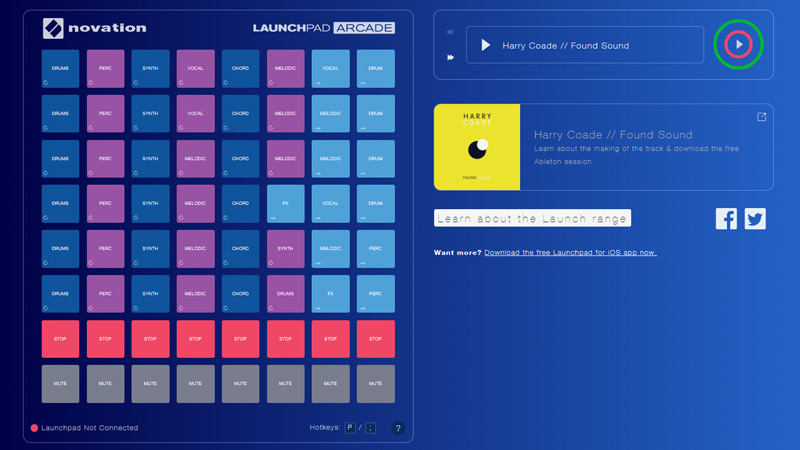800x450 pixels.
Task: Trigger the CHORD pad in the third row
Action: tap(240, 159)
